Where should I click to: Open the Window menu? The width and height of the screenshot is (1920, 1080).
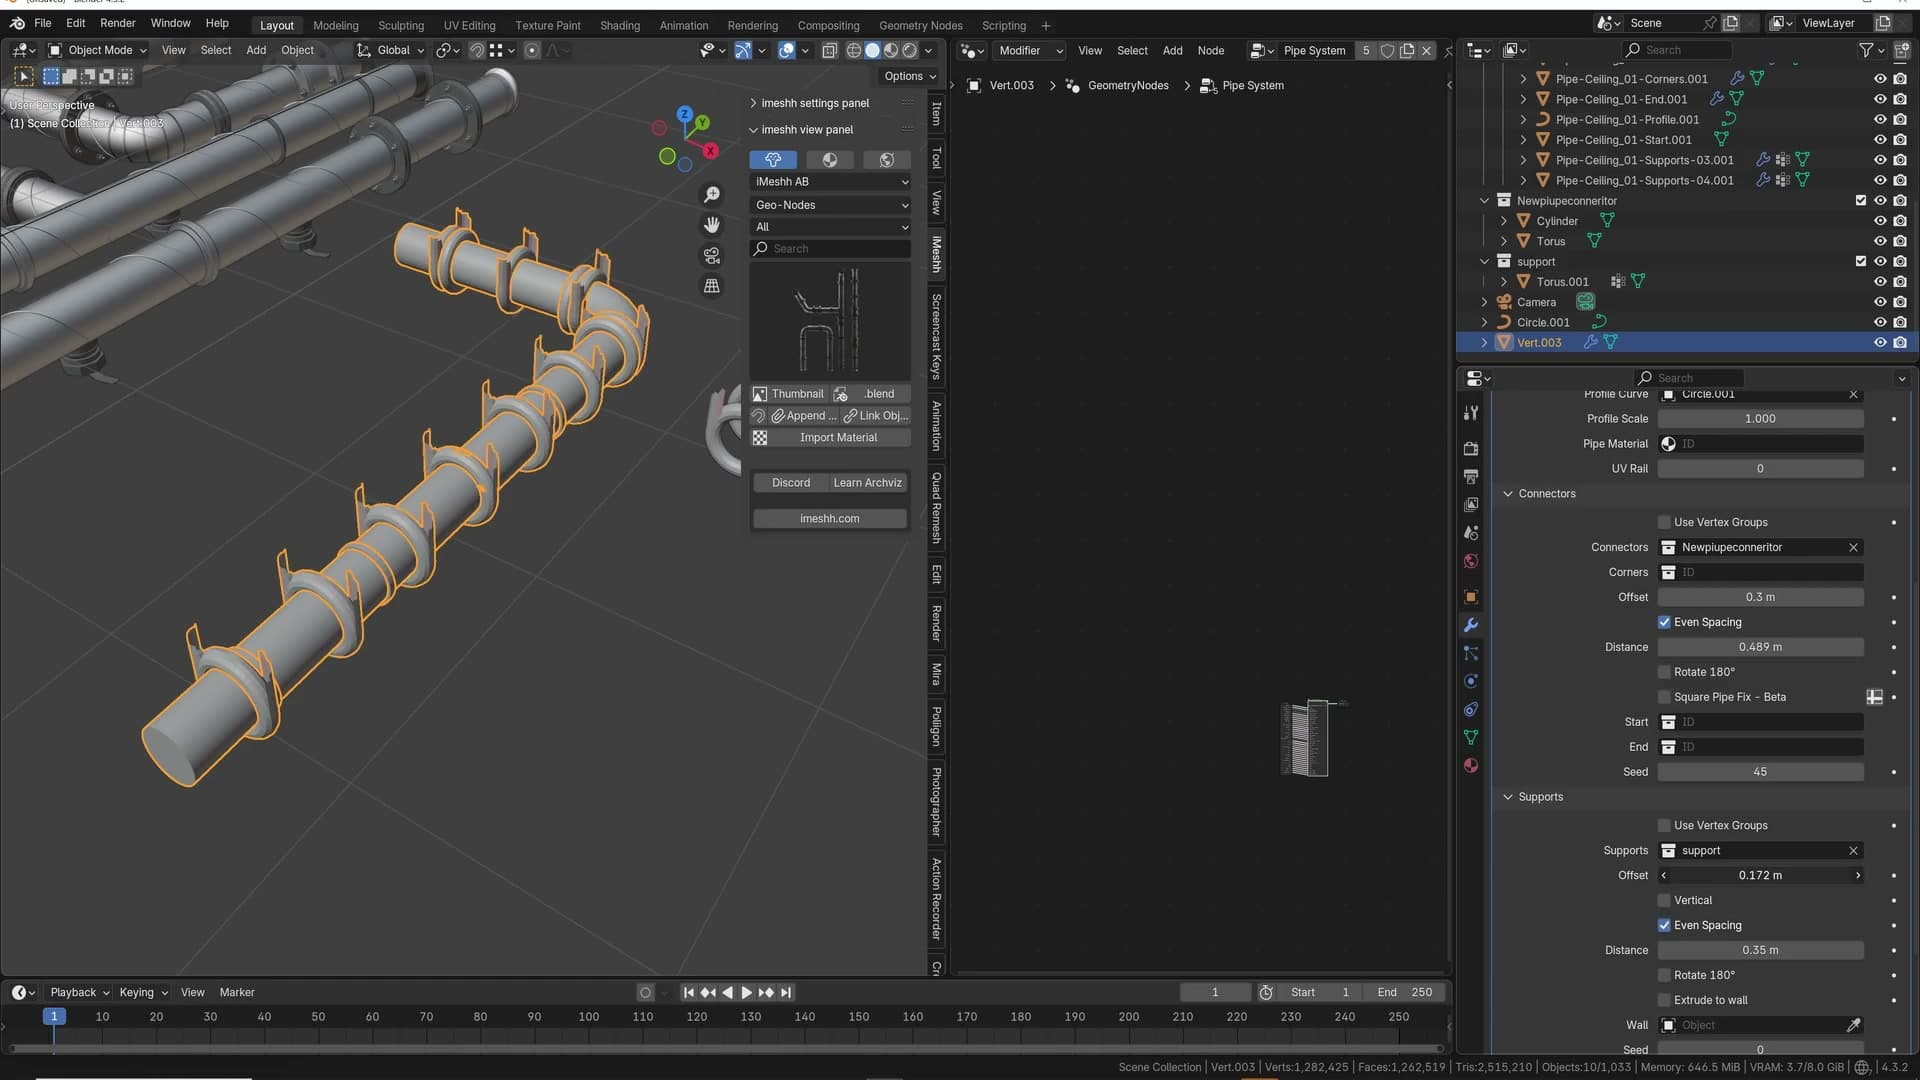pos(170,23)
